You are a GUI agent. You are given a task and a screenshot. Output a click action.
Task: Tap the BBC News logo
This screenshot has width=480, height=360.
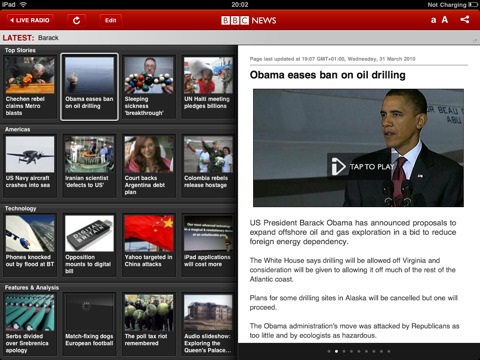(x=249, y=20)
